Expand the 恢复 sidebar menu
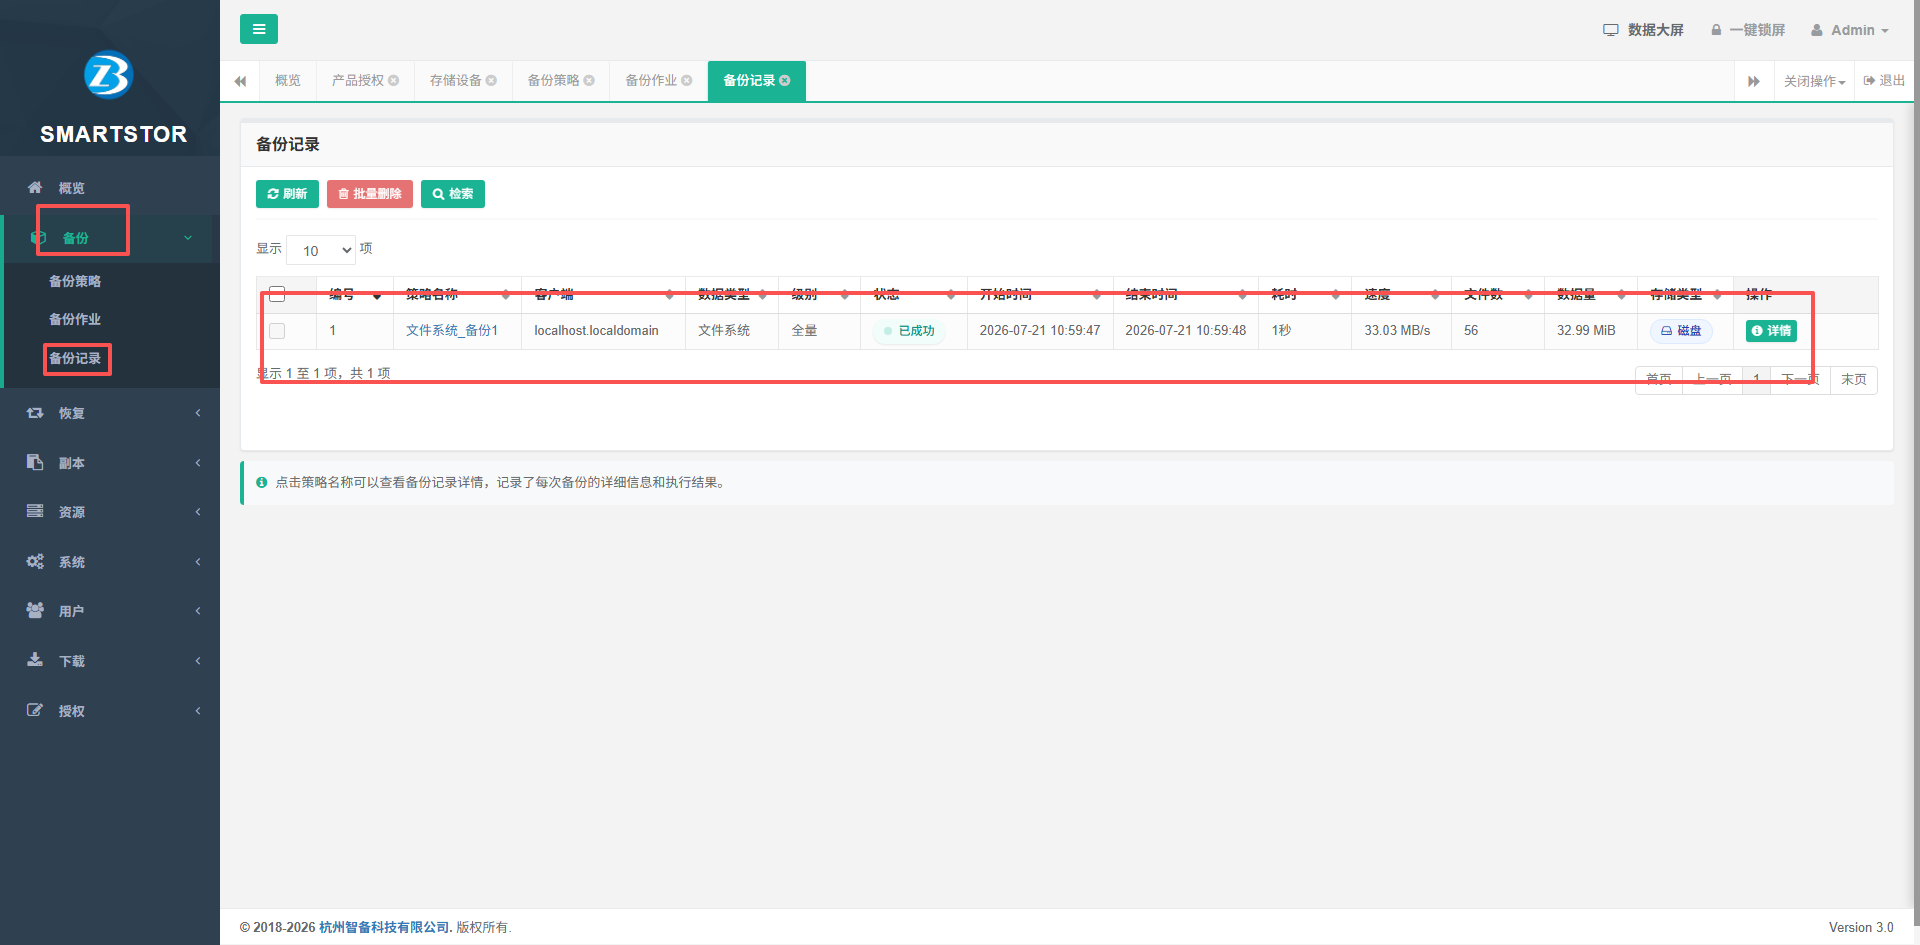 [x=110, y=413]
